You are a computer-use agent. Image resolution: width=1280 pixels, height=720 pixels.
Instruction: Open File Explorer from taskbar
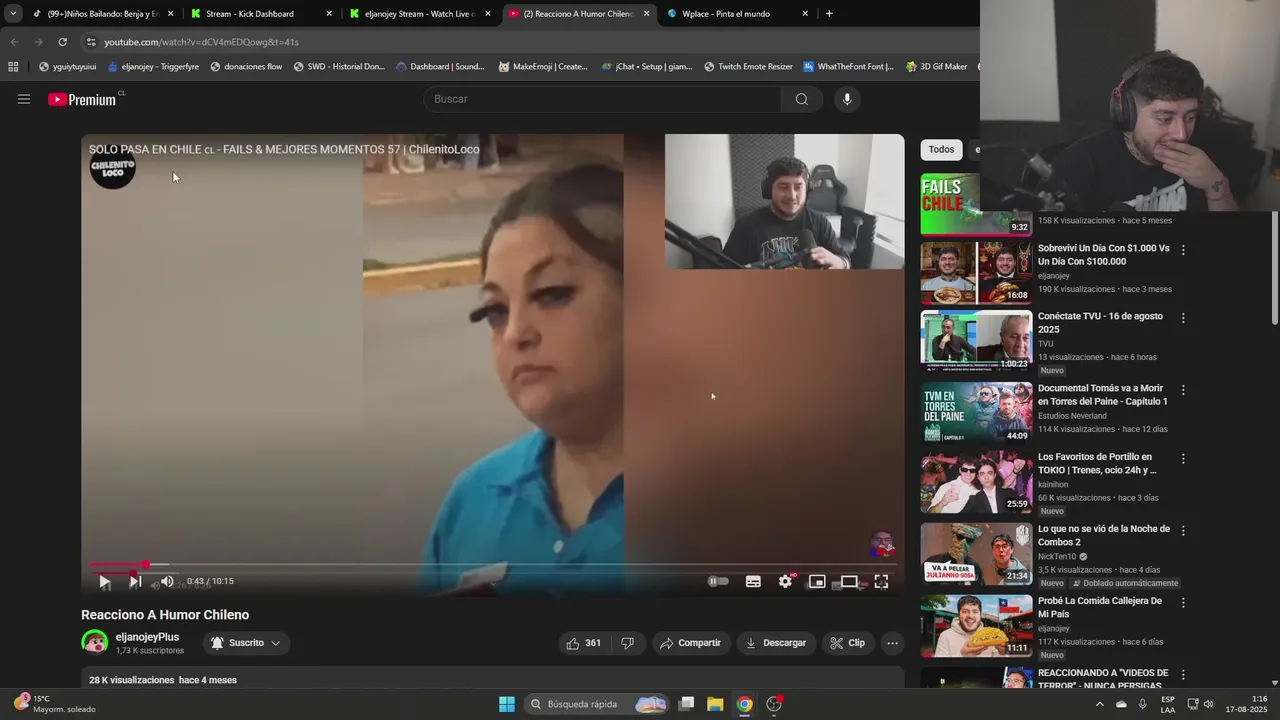pyautogui.click(x=715, y=704)
